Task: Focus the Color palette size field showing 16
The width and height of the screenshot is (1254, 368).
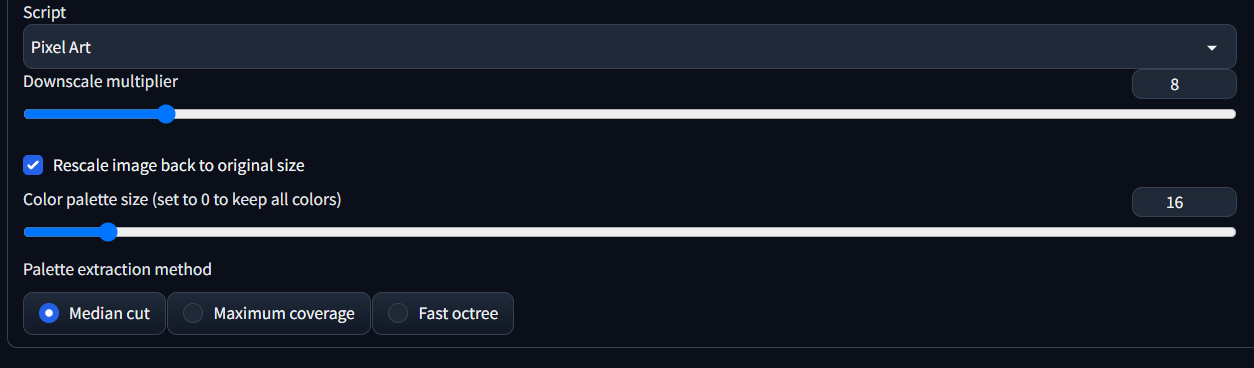Action: (1183, 202)
